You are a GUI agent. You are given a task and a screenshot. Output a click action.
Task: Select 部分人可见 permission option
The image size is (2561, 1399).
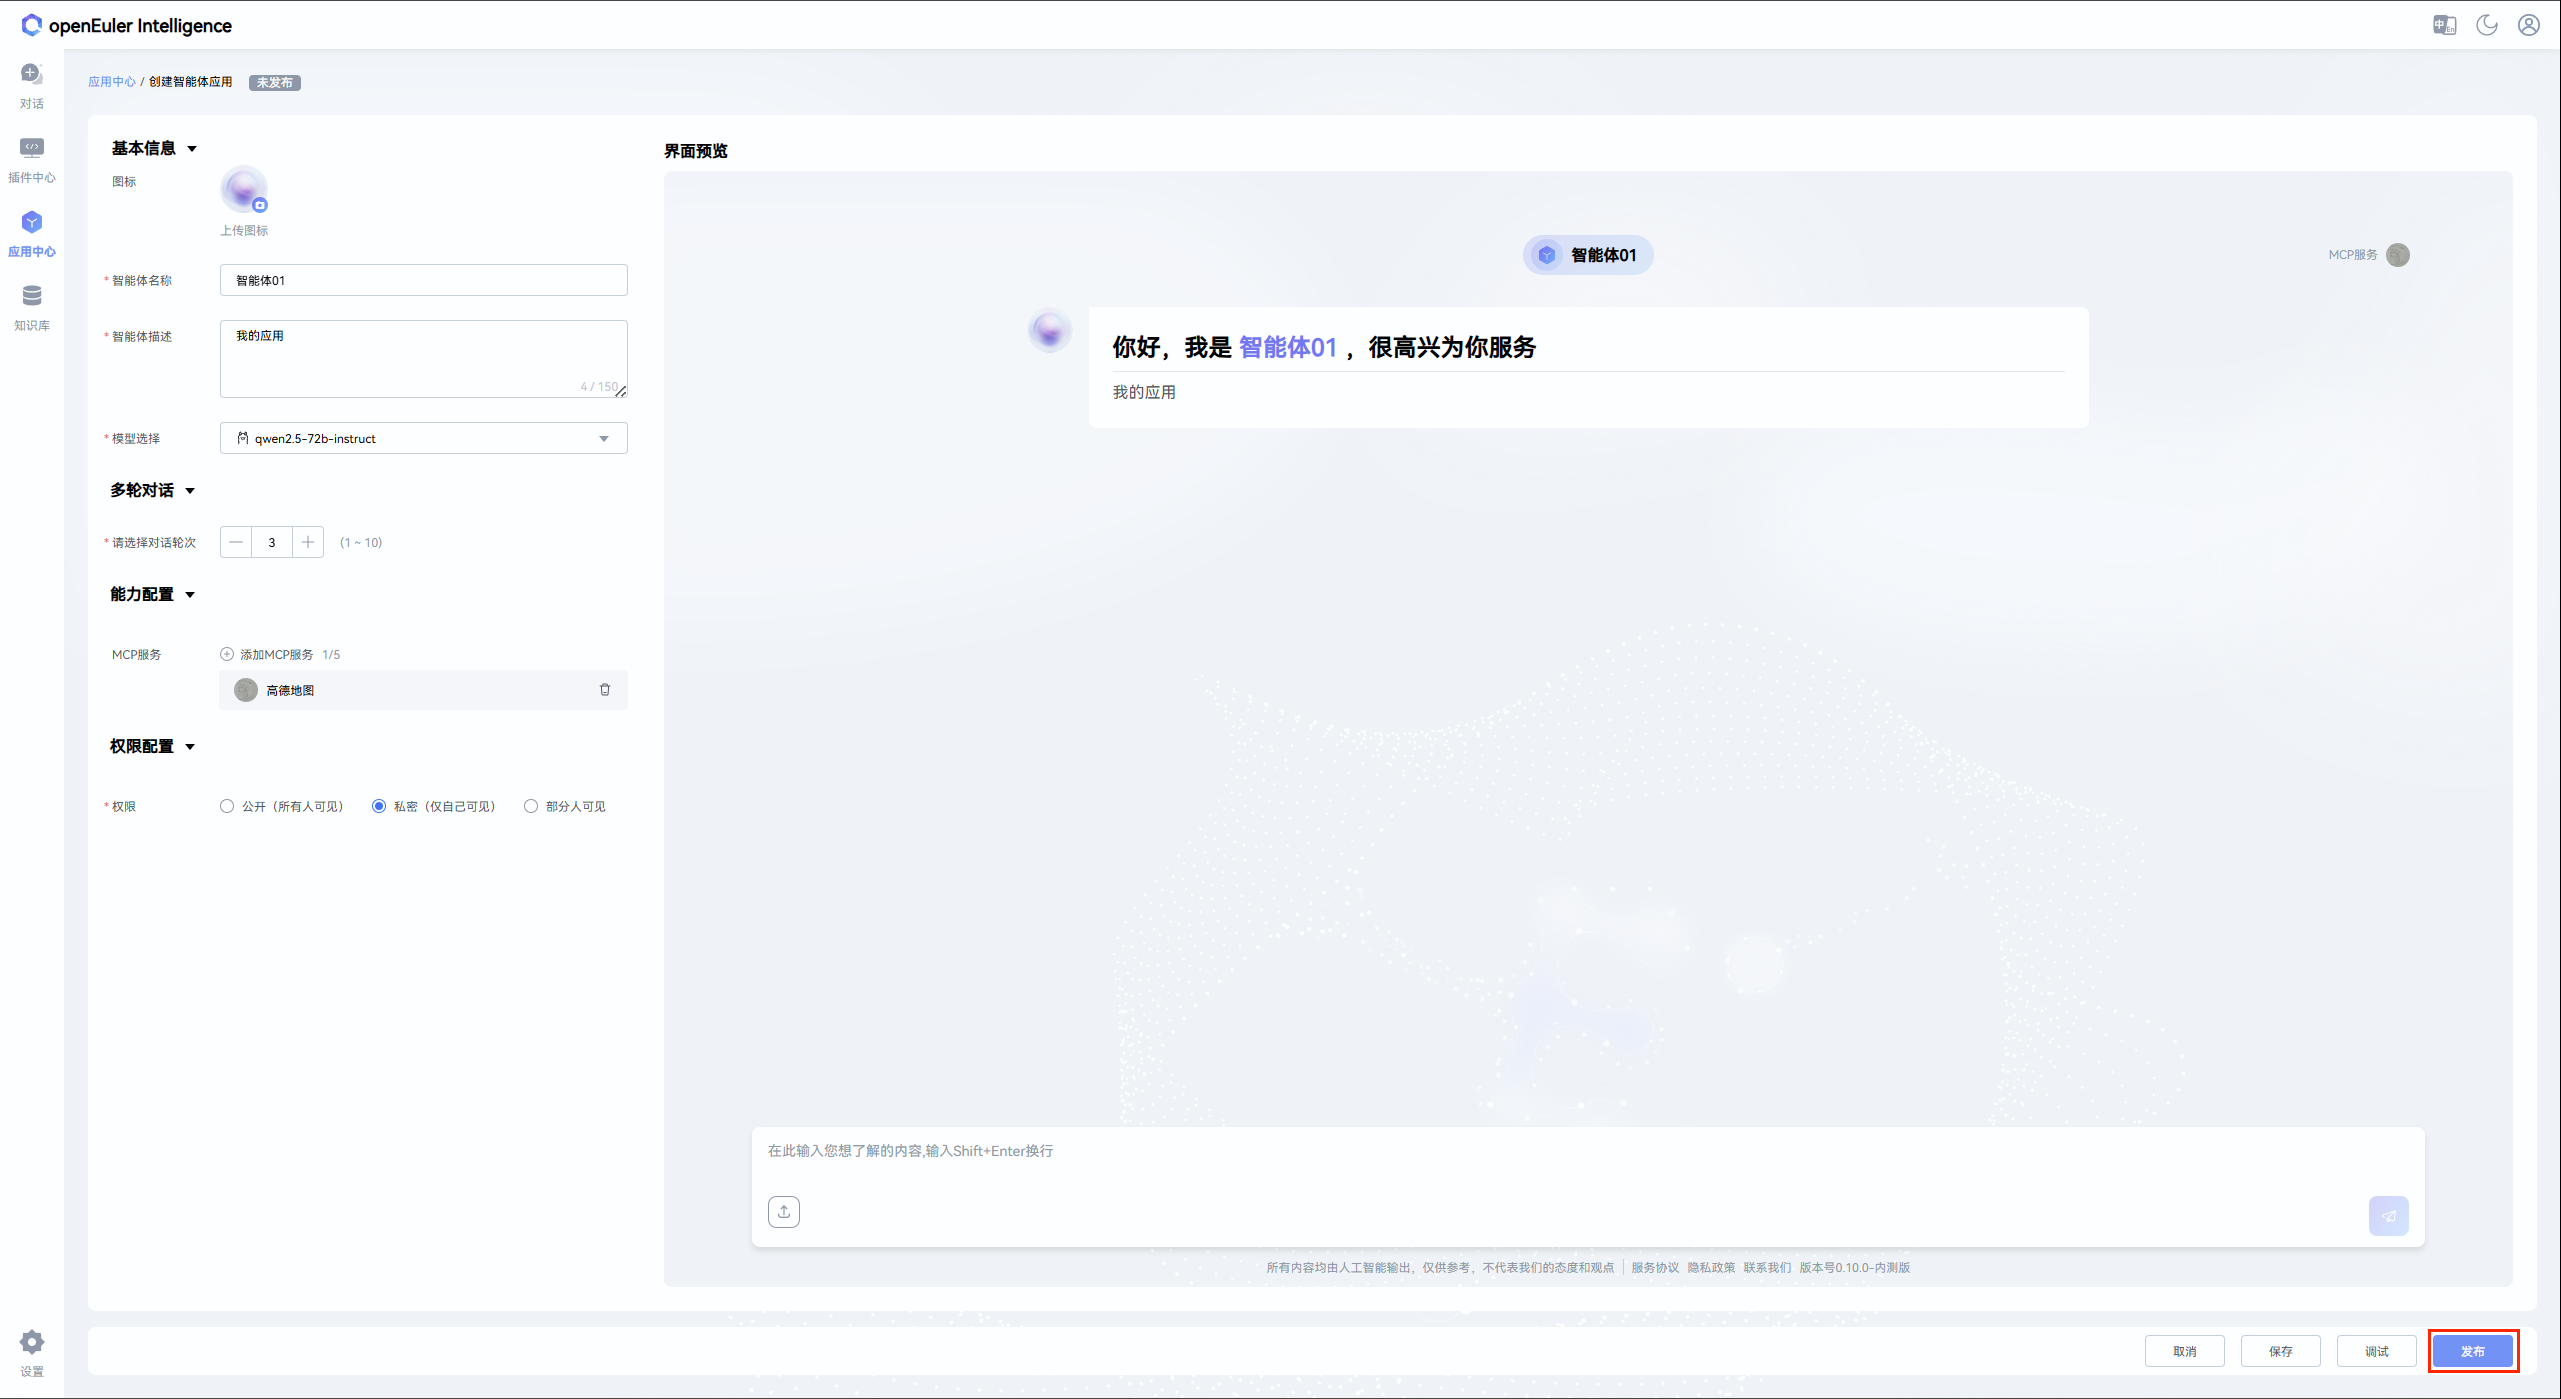[x=531, y=806]
